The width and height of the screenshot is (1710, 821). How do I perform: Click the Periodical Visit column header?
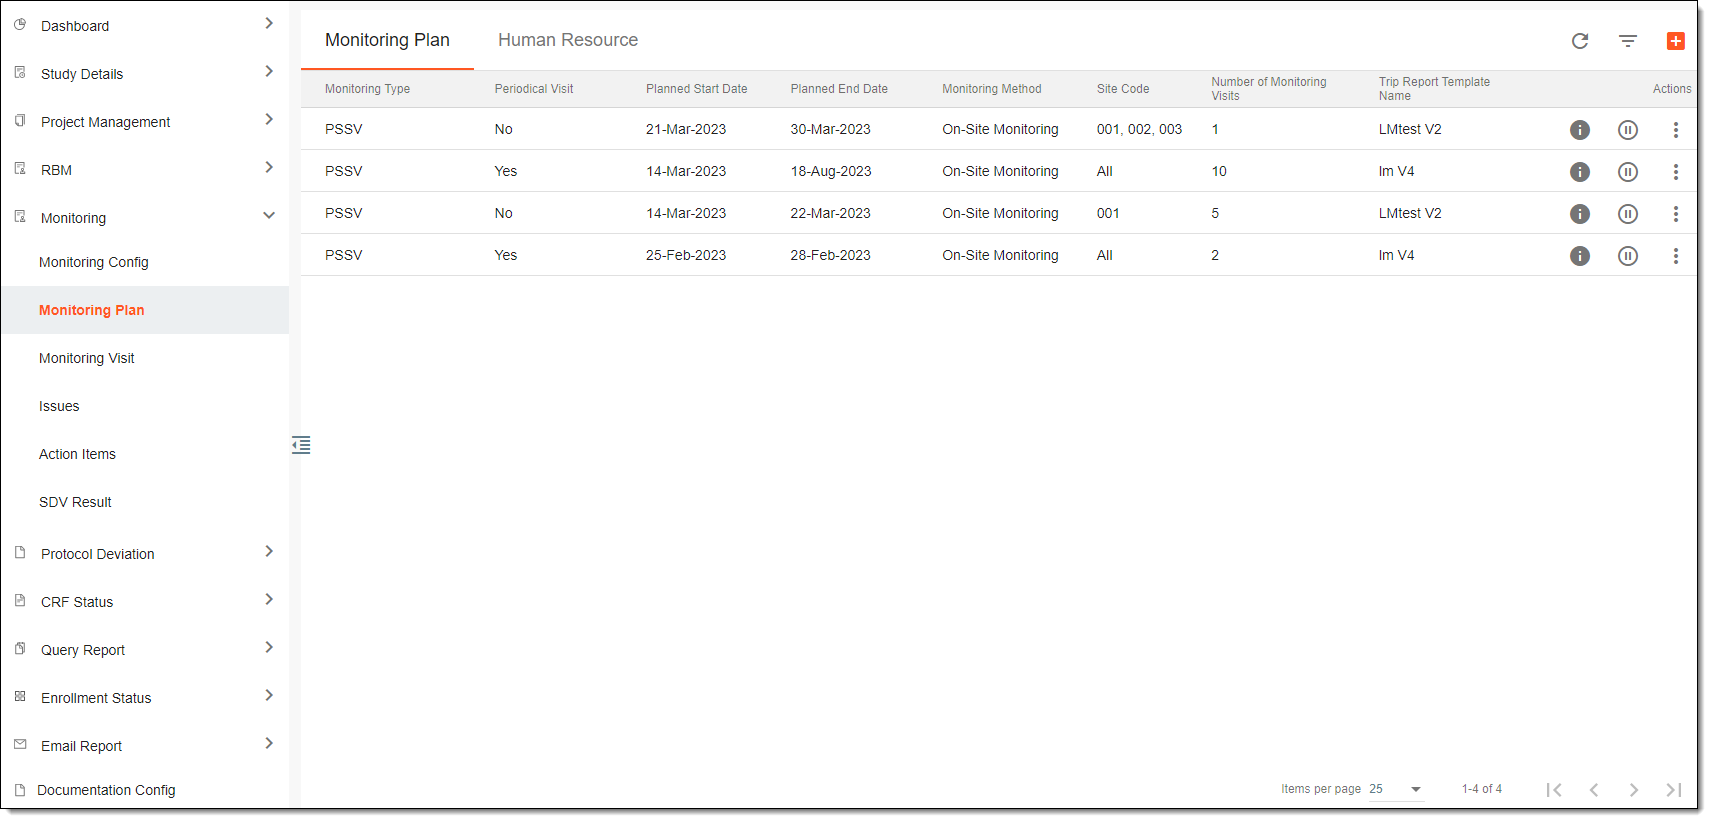(x=534, y=89)
